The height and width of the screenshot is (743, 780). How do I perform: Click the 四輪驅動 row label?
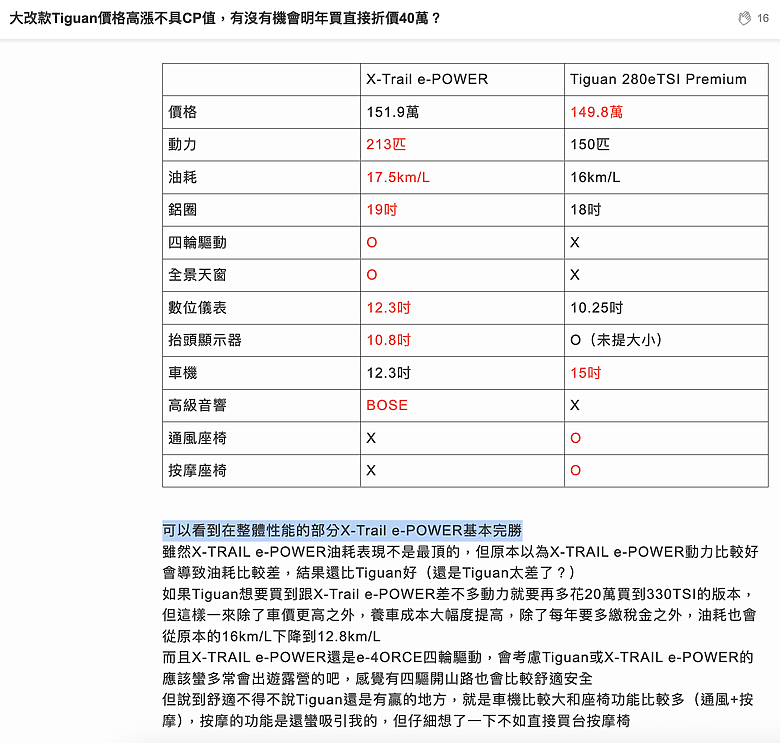197,242
